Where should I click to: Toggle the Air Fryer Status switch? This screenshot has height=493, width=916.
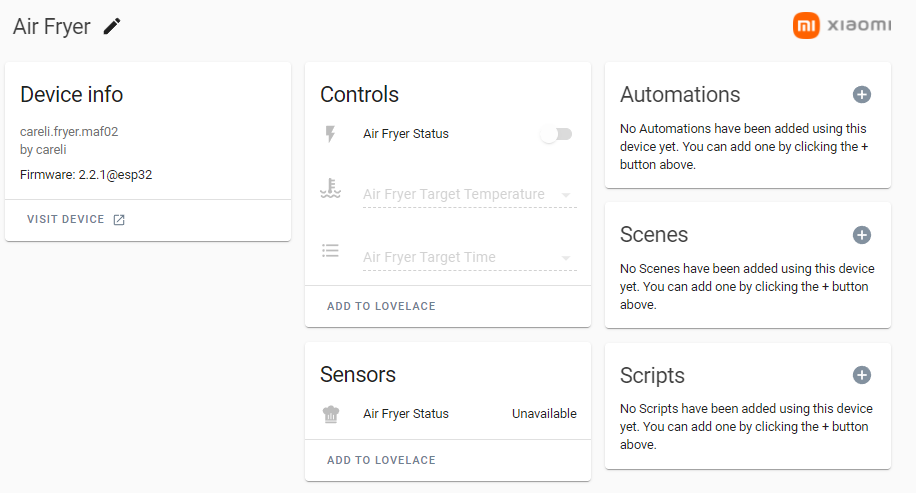[556, 134]
